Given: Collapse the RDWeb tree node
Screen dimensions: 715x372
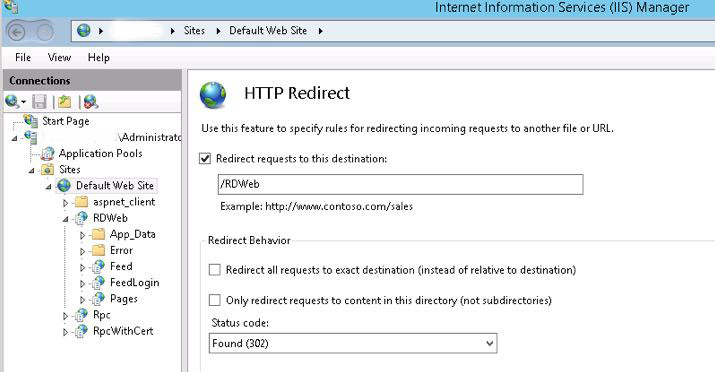Looking at the screenshot, I should pos(65,219).
